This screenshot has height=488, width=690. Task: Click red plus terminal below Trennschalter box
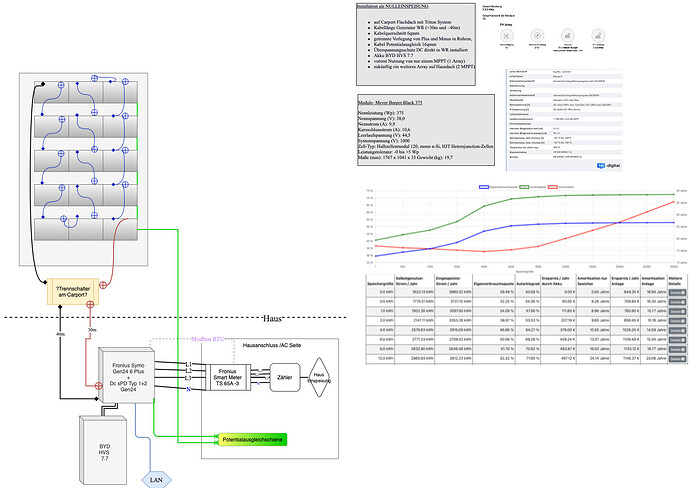pos(90,304)
